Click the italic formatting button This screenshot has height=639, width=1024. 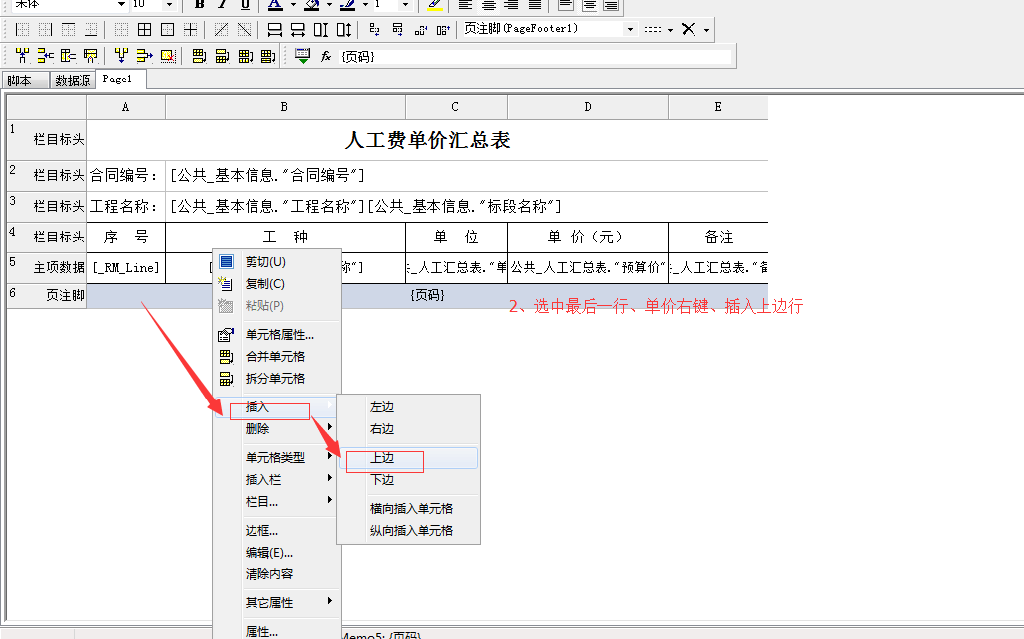click(222, 5)
